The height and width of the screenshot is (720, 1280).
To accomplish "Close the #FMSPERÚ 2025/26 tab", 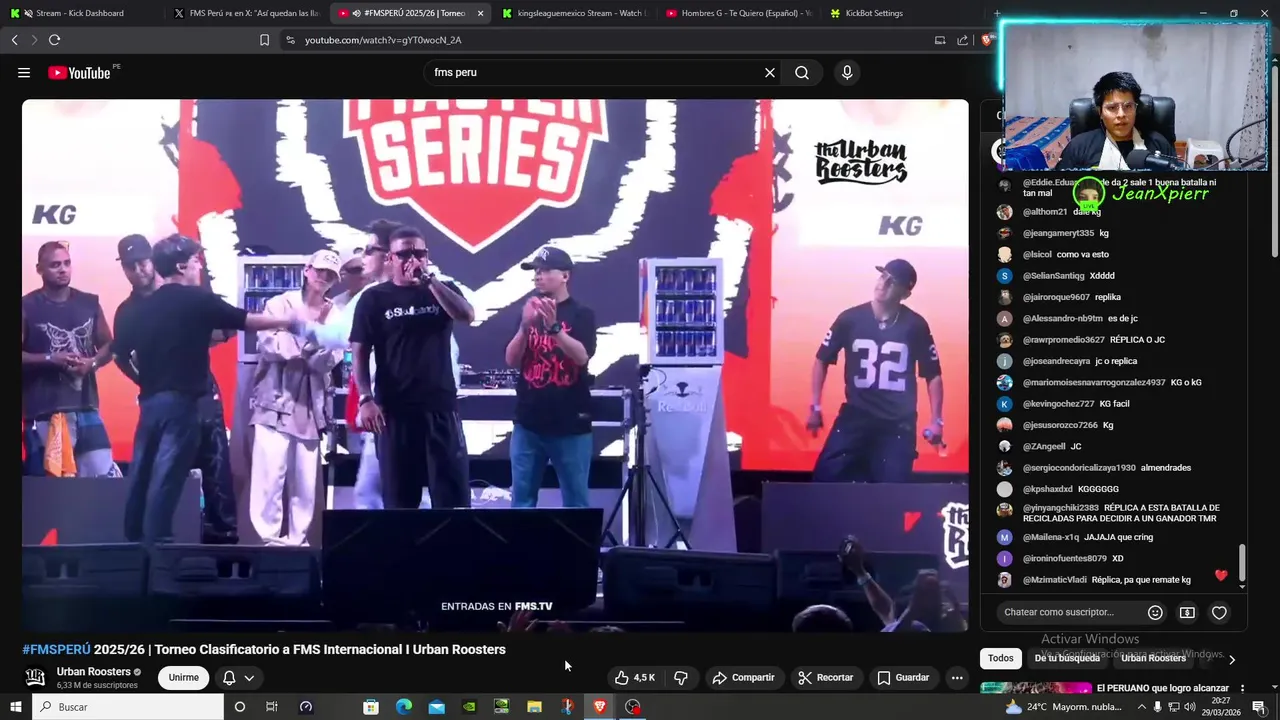I will coord(480,13).
